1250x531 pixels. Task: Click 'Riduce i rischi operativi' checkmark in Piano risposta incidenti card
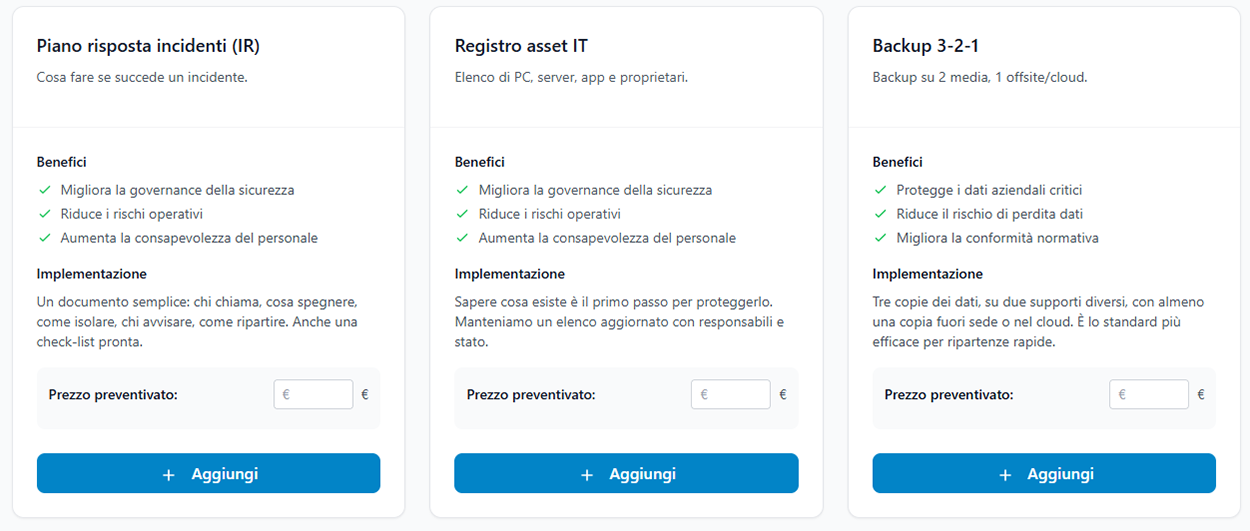click(x=44, y=214)
